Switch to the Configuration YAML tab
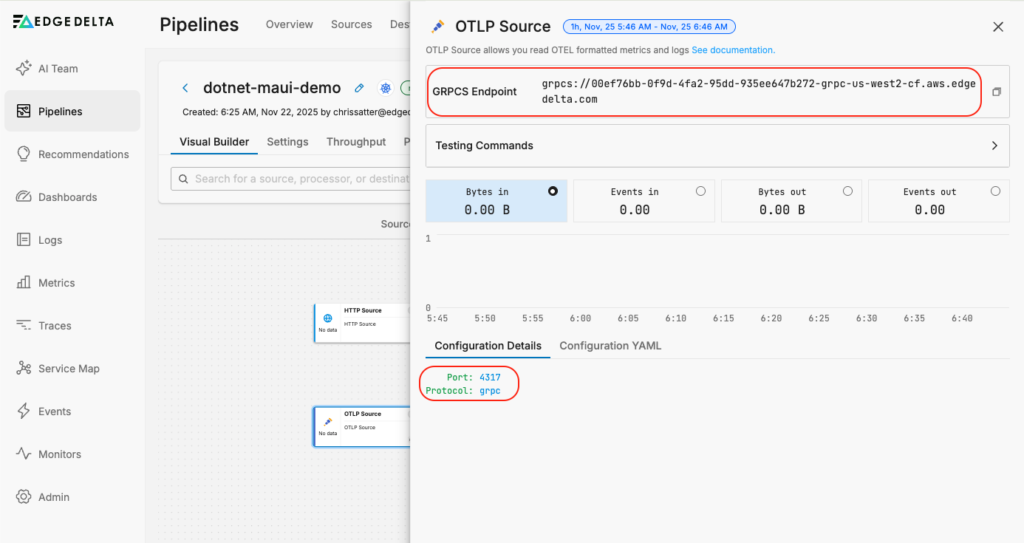 610,346
